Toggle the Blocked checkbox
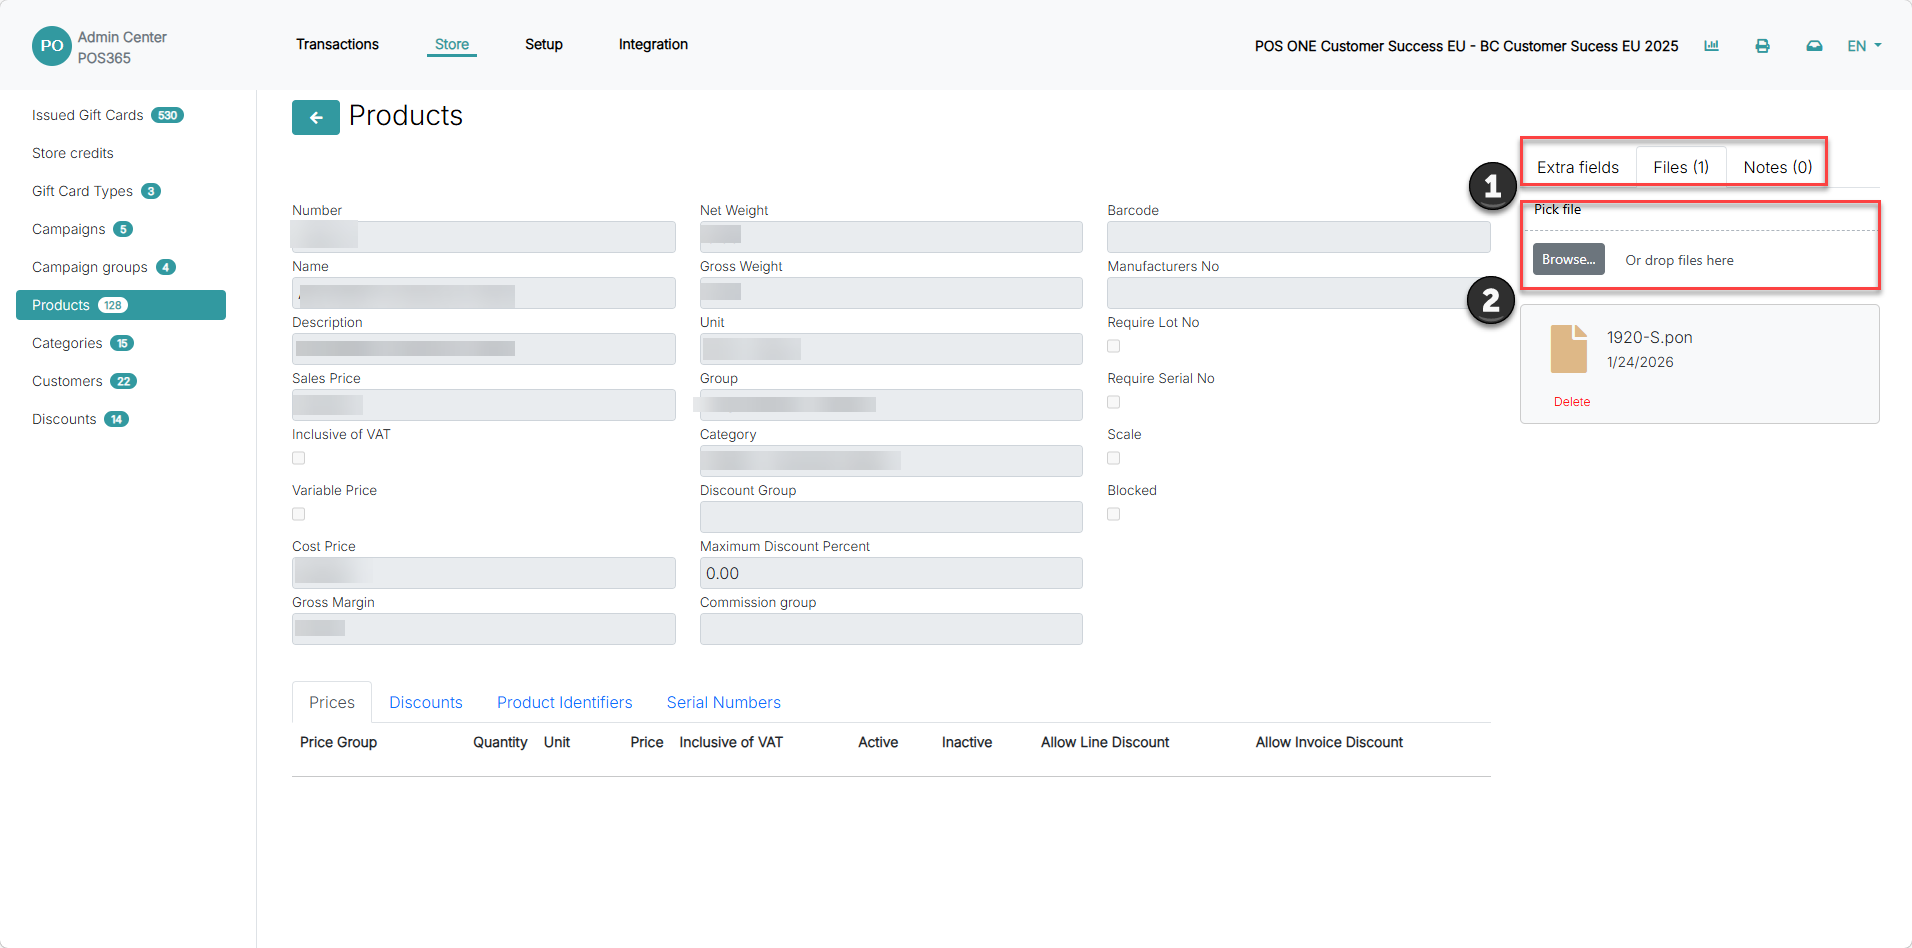 1114,514
